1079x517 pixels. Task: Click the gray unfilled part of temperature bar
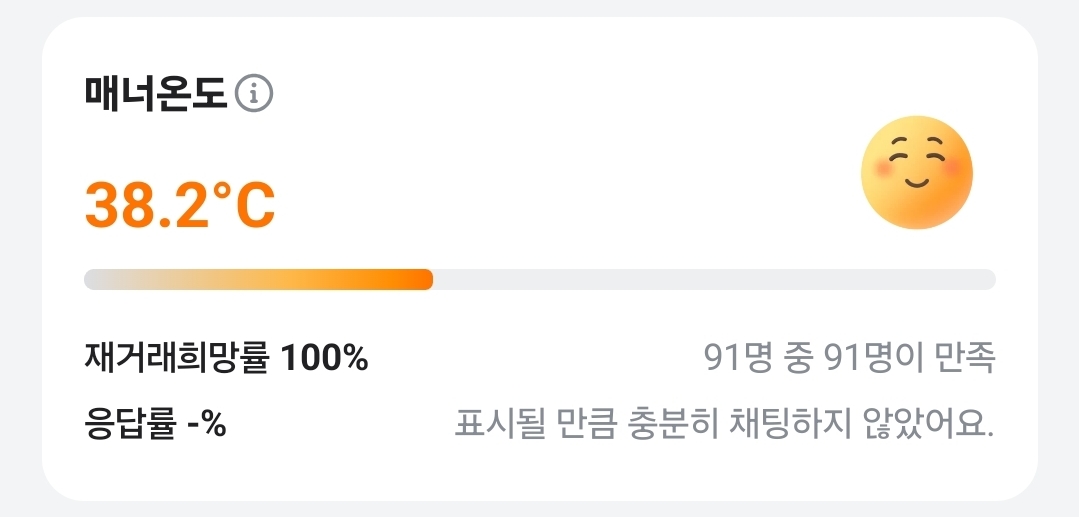coord(712,279)
